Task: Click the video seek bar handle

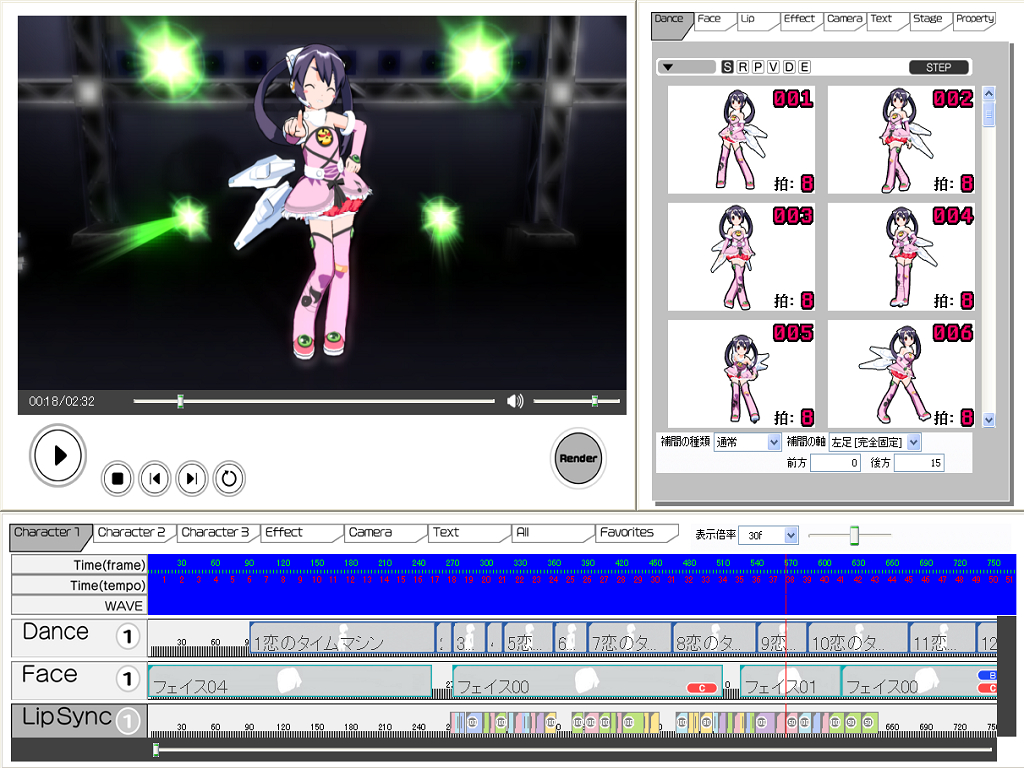Action: pos(180,401)
